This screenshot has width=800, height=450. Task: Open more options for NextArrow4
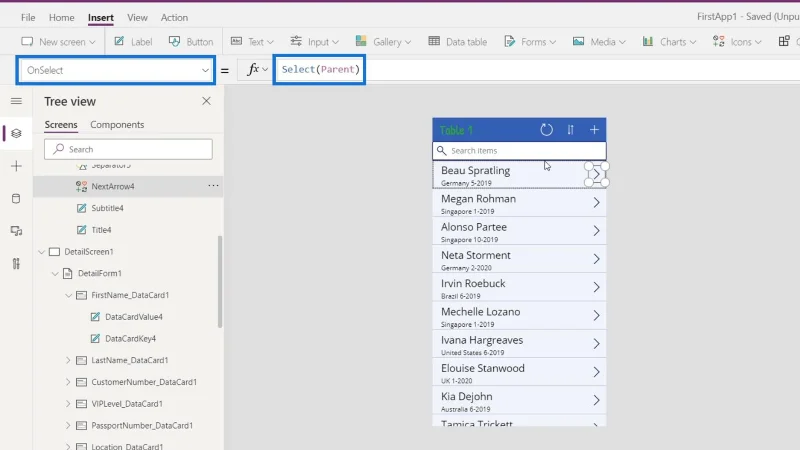(213, 186)
